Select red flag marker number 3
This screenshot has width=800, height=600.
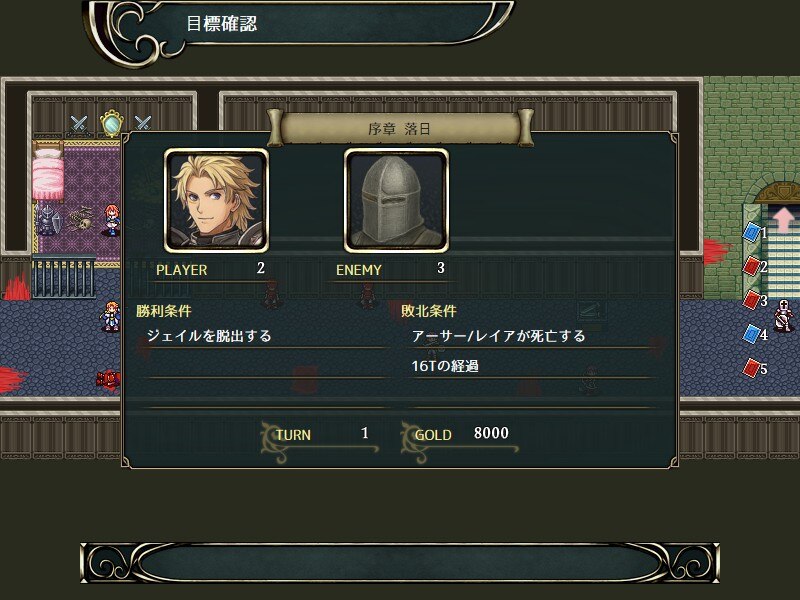[x=752, y=299]
